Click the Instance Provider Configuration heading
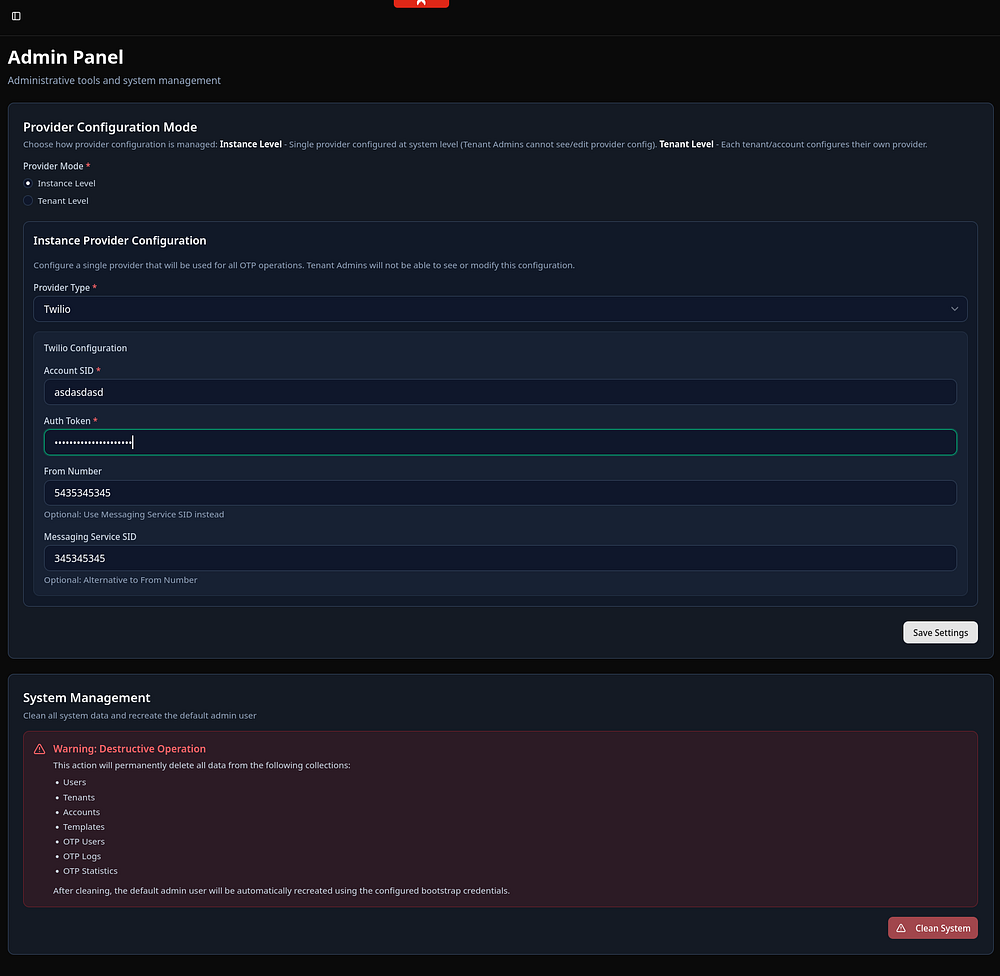Screen dimensions: 1000x976 coord(120,240)
